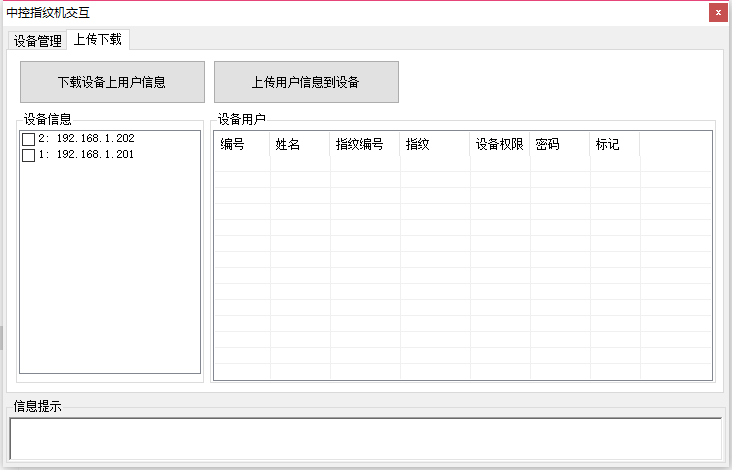732x470 pixels.
Task: Switch to the 设备管理 tab
Action: click(38, 41)
